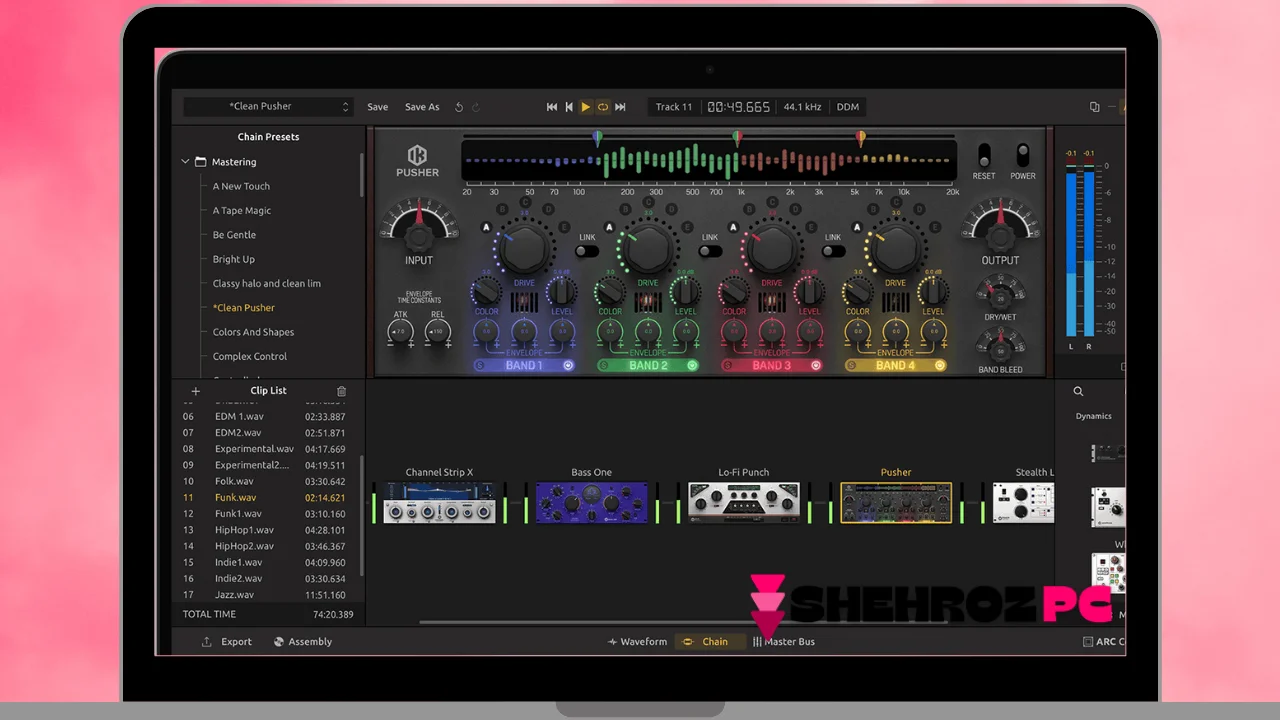Open the Assembly option

point(303,642)
